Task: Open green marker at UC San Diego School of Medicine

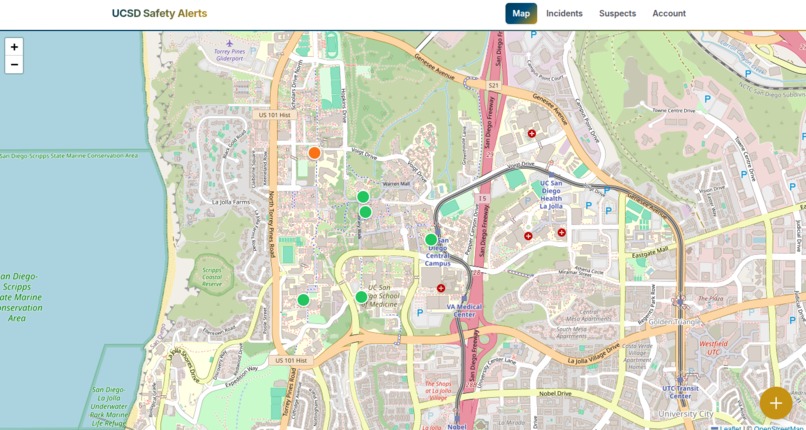Action: point(361,297)
